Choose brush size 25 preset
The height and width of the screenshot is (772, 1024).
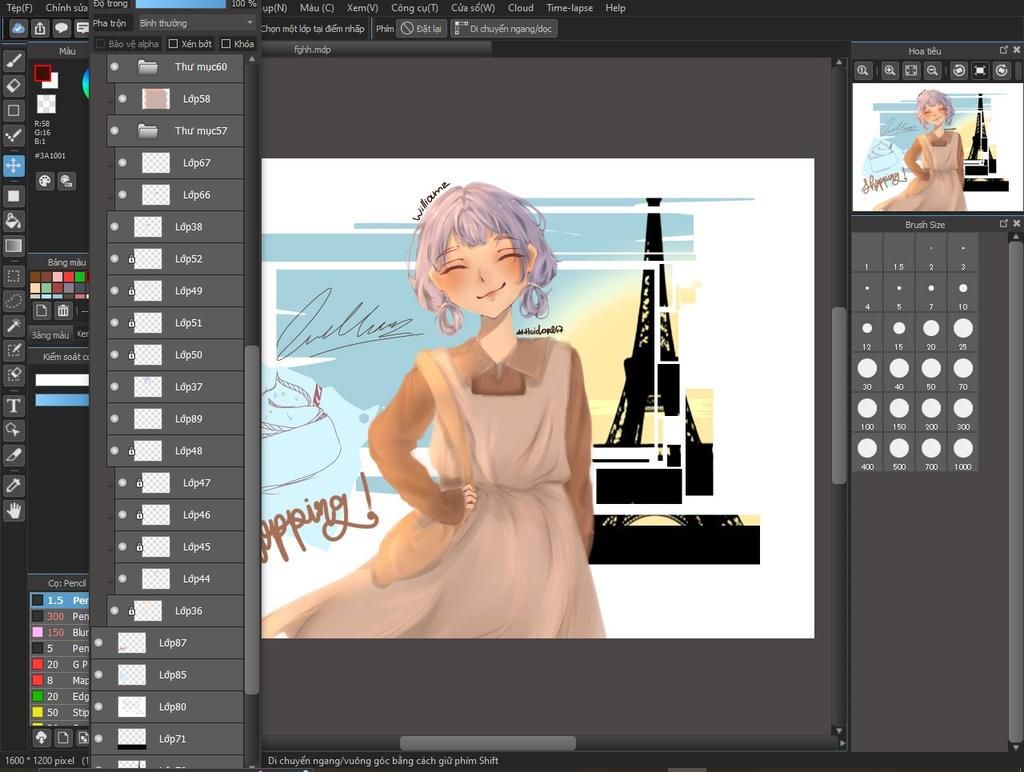point(963,332)
